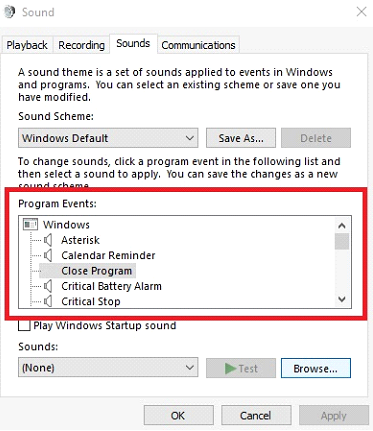Click the Browse... button
This screenshot has width=373, height=431.
(316, 368)
